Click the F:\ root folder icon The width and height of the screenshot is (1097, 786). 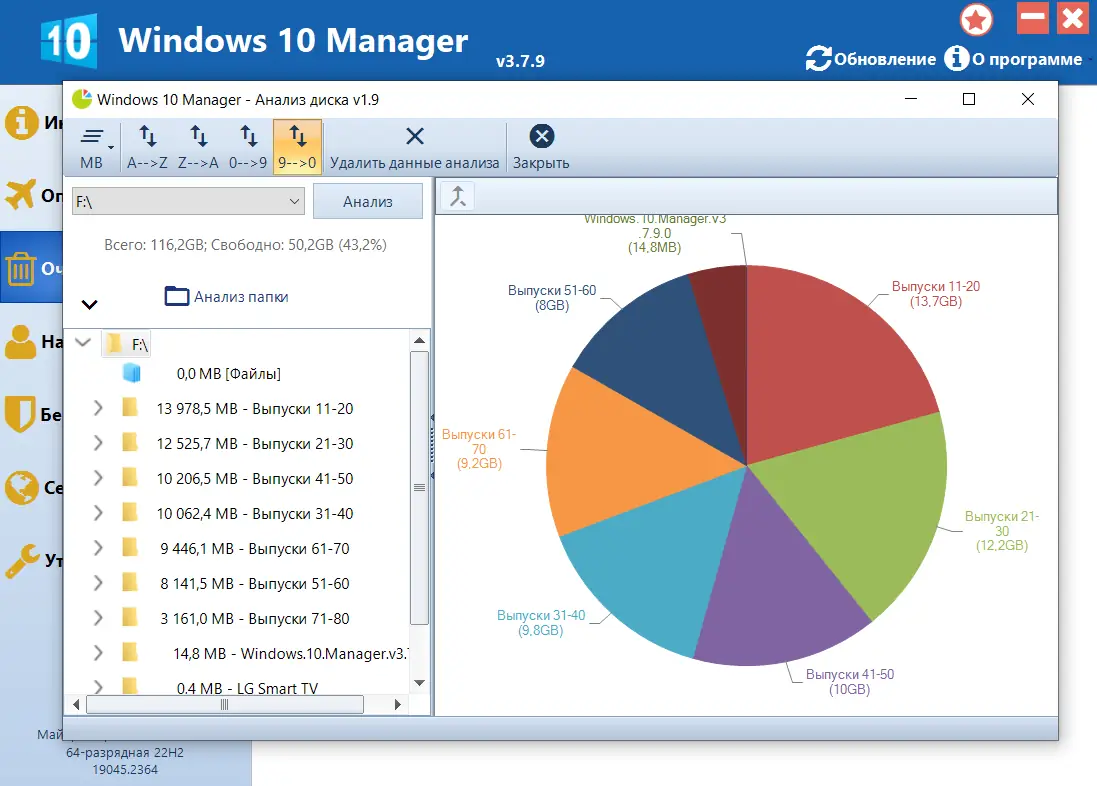pos(114,344)
